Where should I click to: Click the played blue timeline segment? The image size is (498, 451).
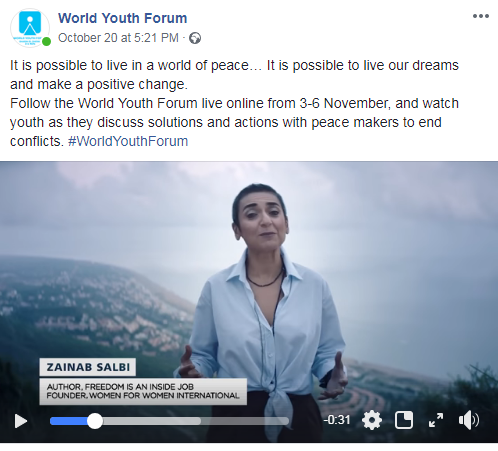pyautogui.click(x=69, y=421)
